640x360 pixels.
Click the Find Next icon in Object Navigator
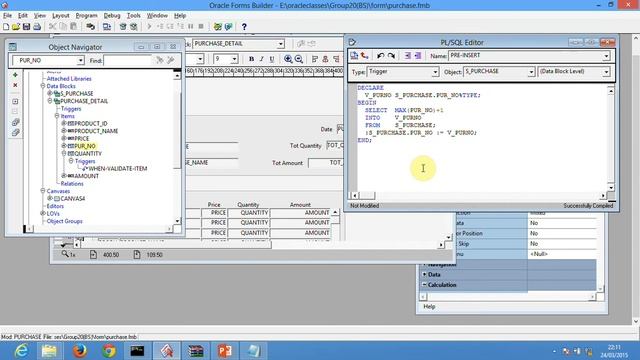coord(160,60)
